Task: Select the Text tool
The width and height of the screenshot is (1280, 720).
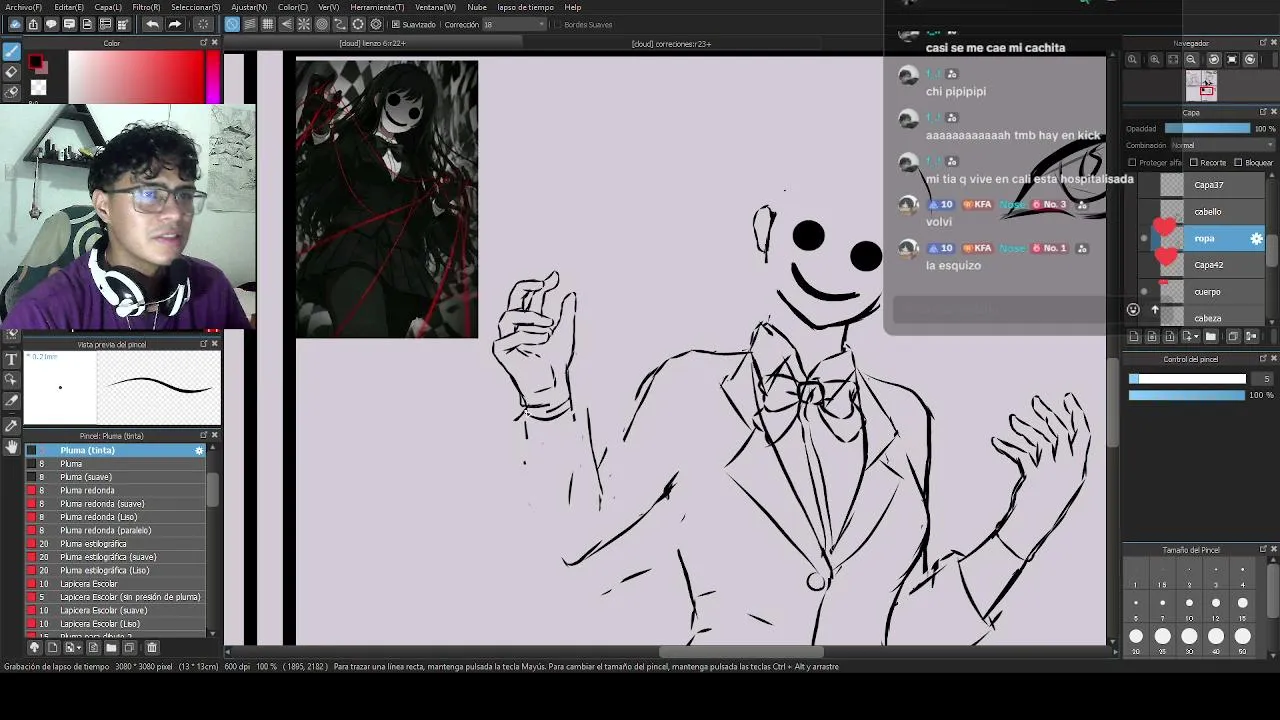Action: 12,359
